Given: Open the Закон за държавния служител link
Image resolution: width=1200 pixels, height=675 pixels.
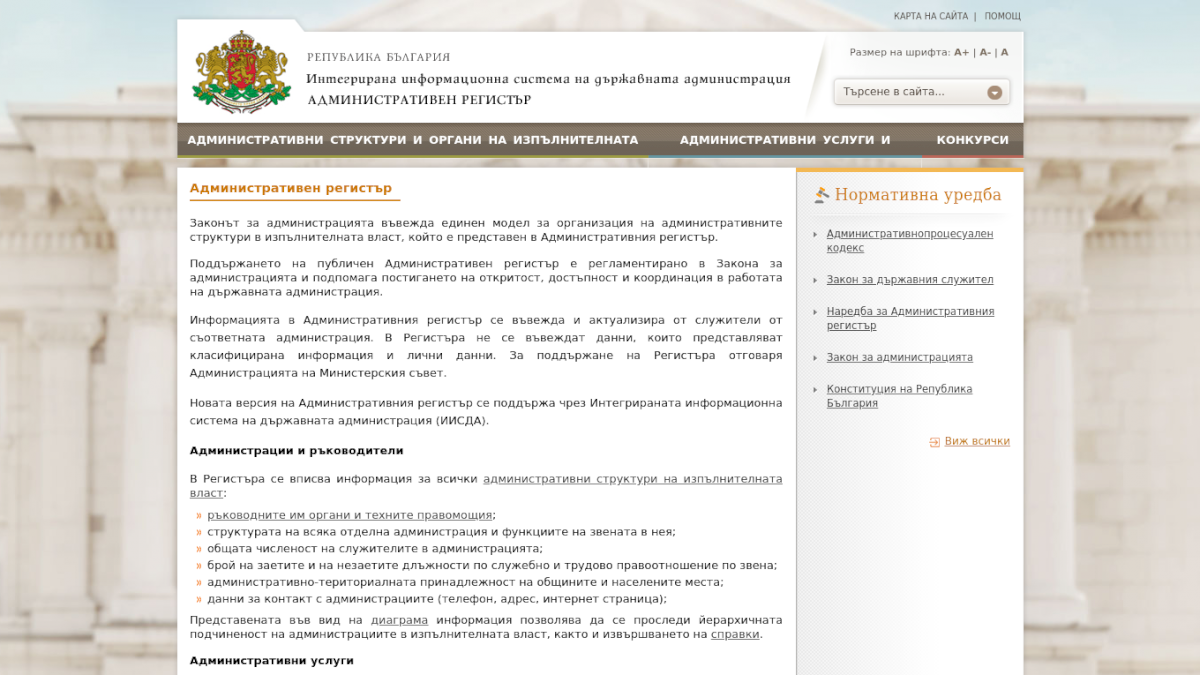Looking at the screenshot, I should point(909,279).
